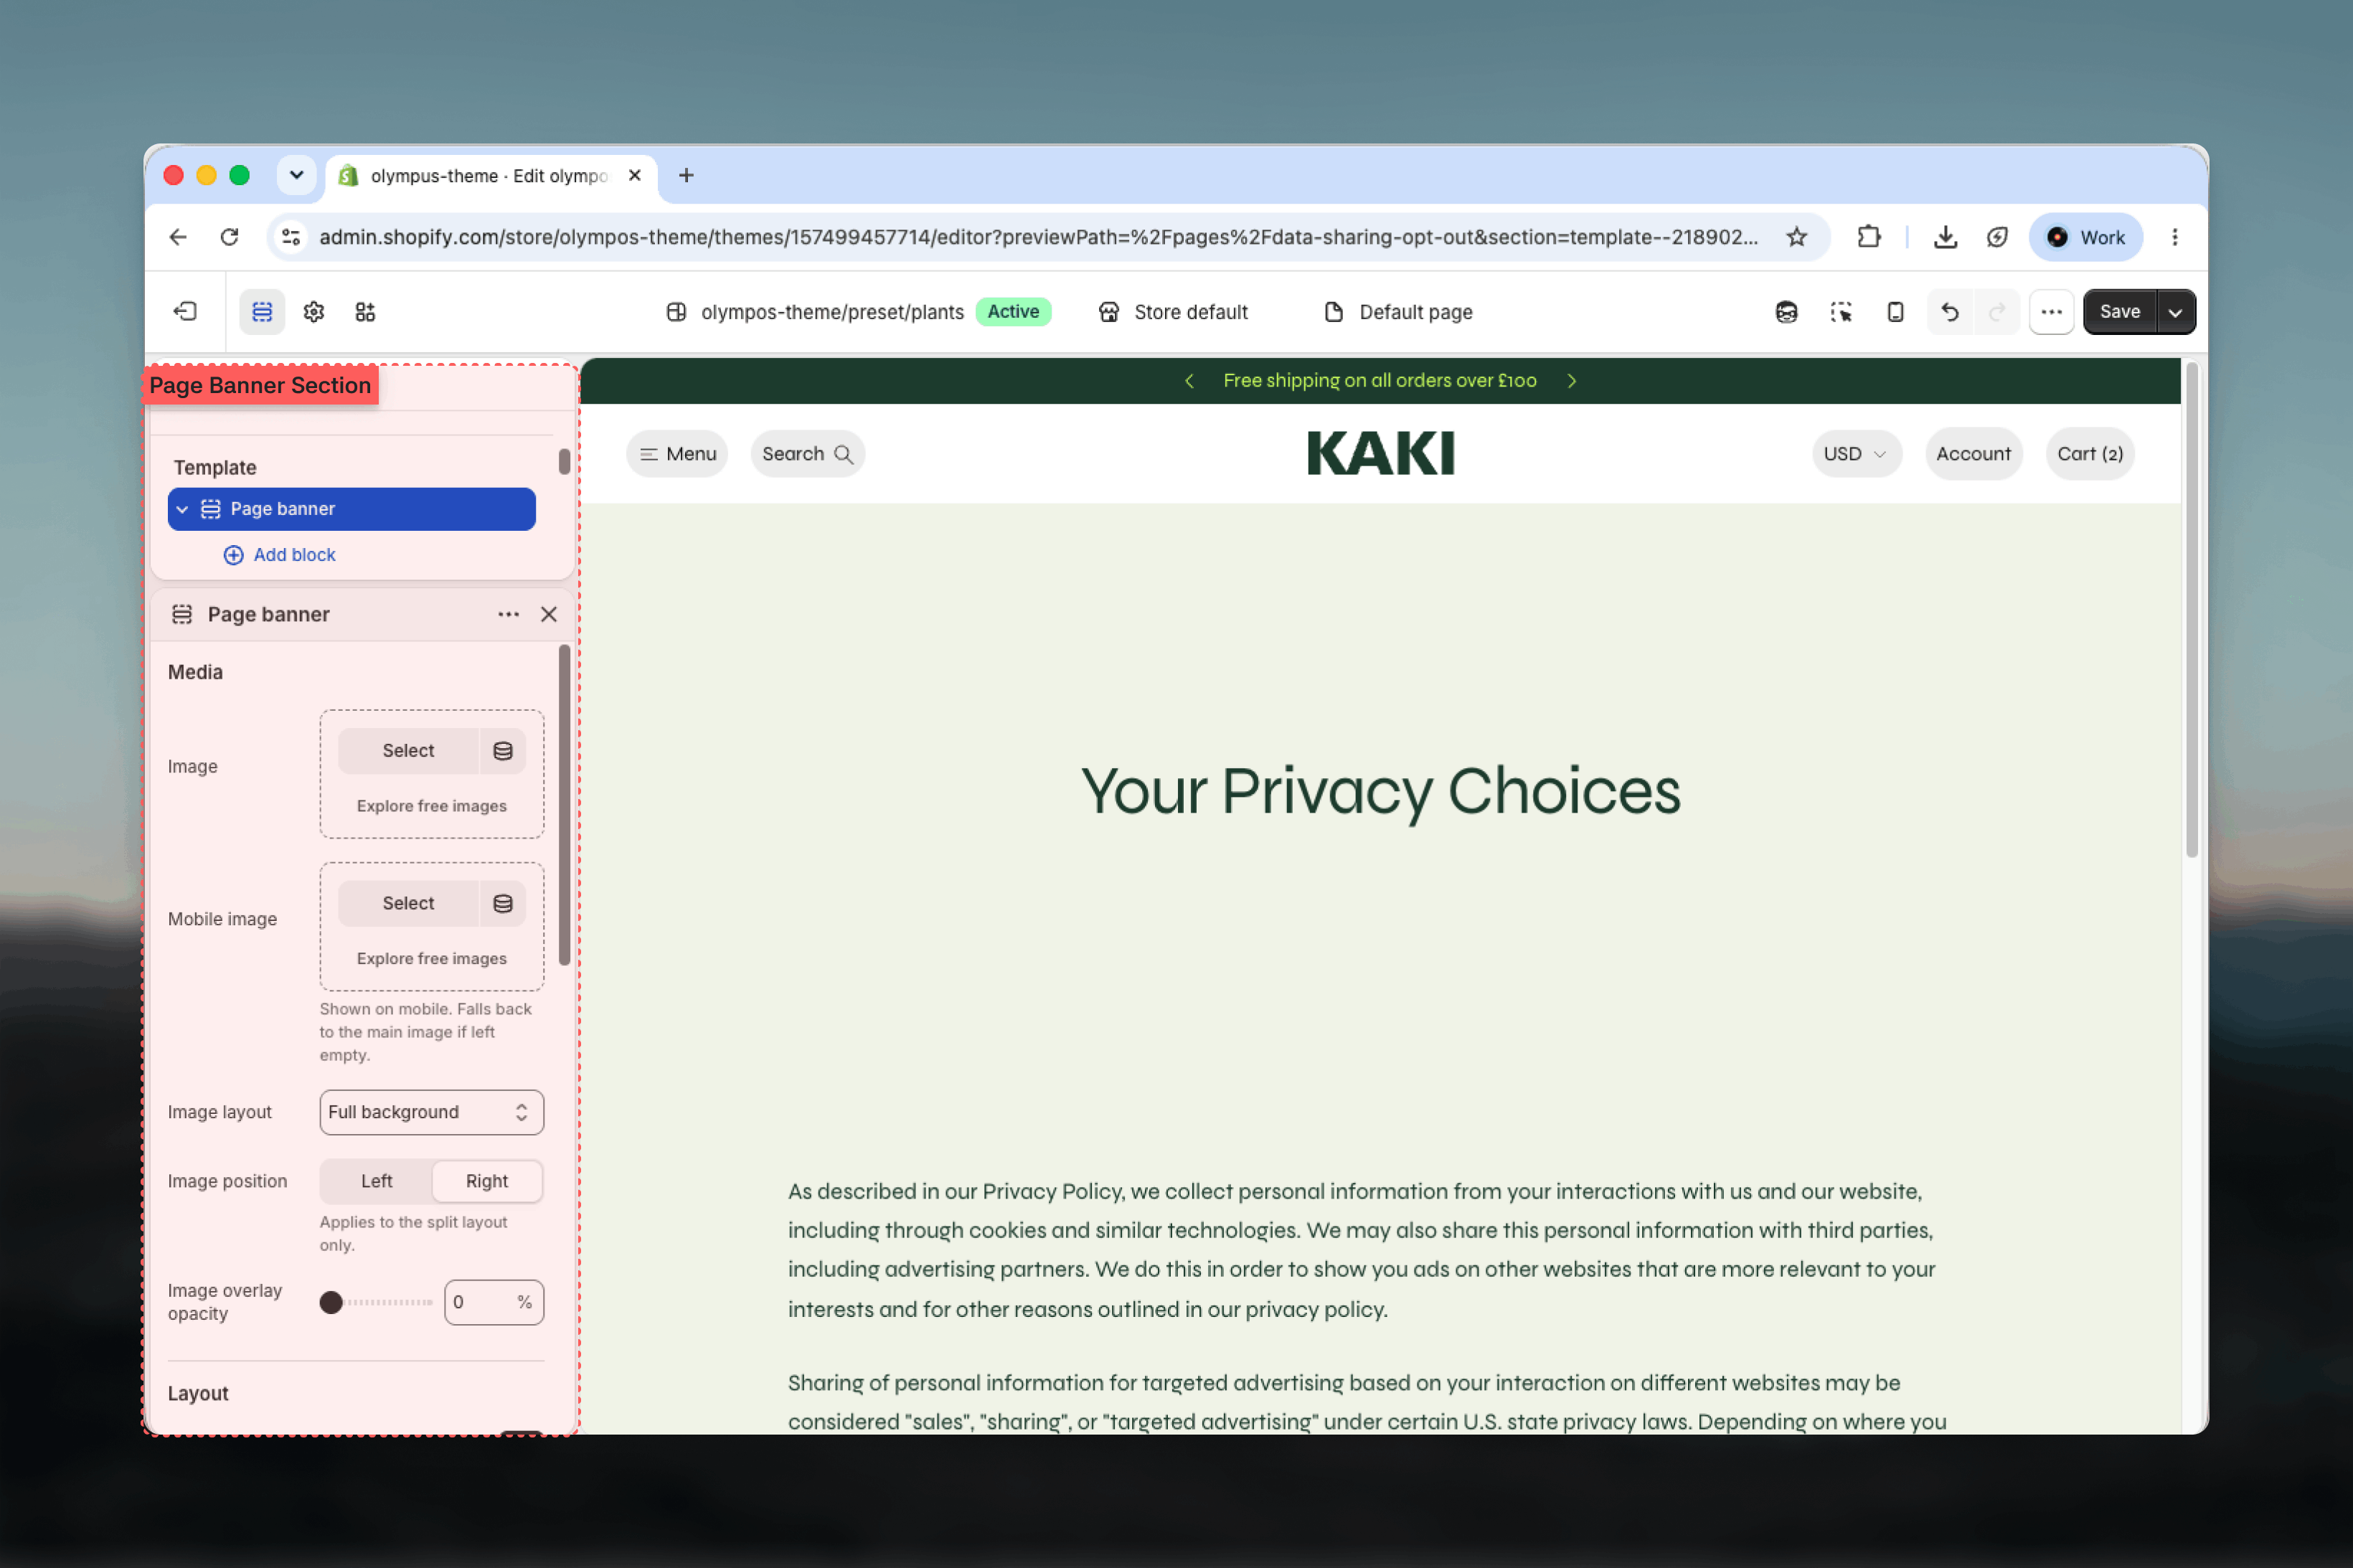Click the site information icon in address bar
Screen dimensions: 2353x1568
click(x=291, y=237)
